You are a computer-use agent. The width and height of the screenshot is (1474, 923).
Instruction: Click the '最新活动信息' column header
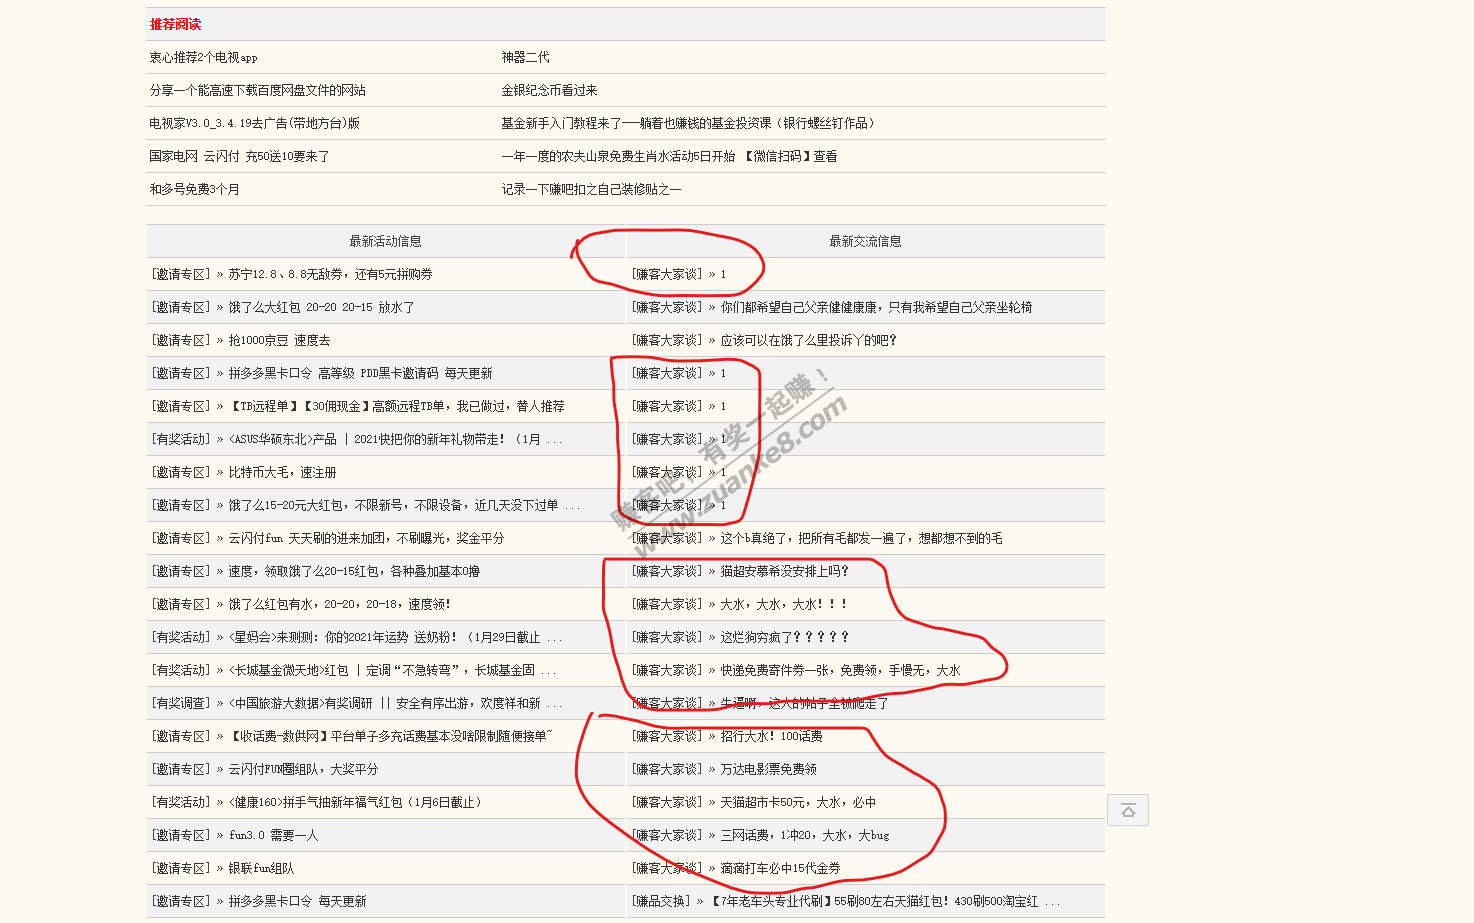click(386, 241)
